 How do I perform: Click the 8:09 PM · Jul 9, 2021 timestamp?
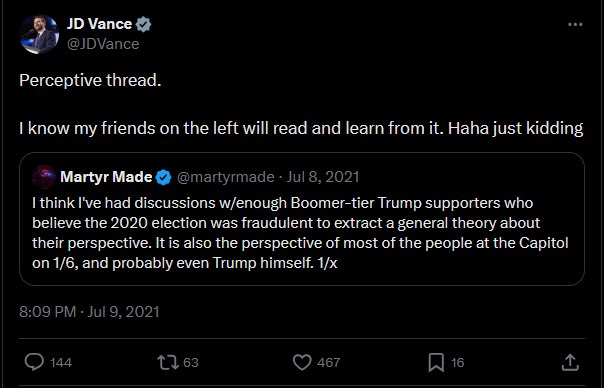[89, 312]
